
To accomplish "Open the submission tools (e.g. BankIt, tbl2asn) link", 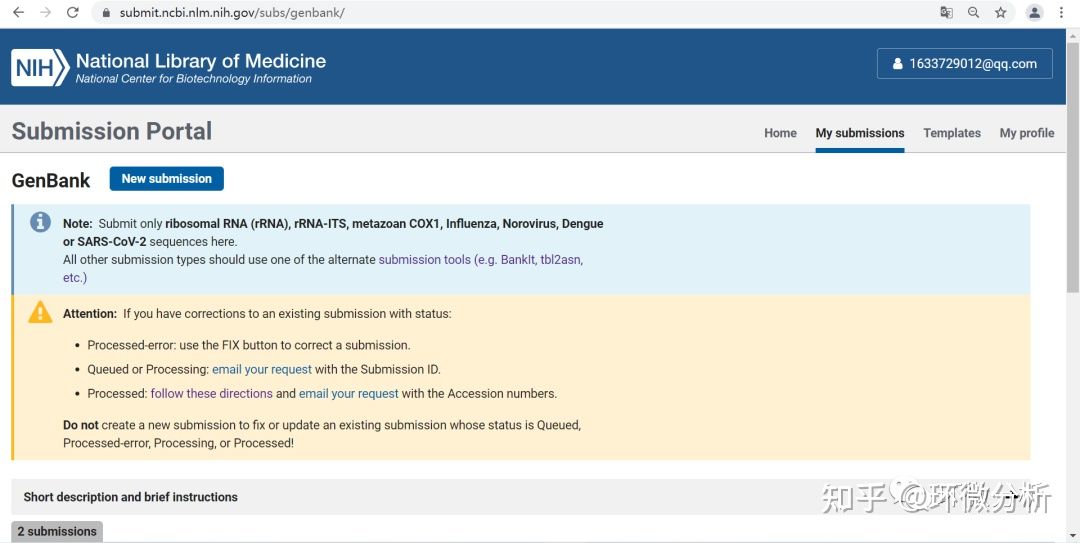I will 481,260.
